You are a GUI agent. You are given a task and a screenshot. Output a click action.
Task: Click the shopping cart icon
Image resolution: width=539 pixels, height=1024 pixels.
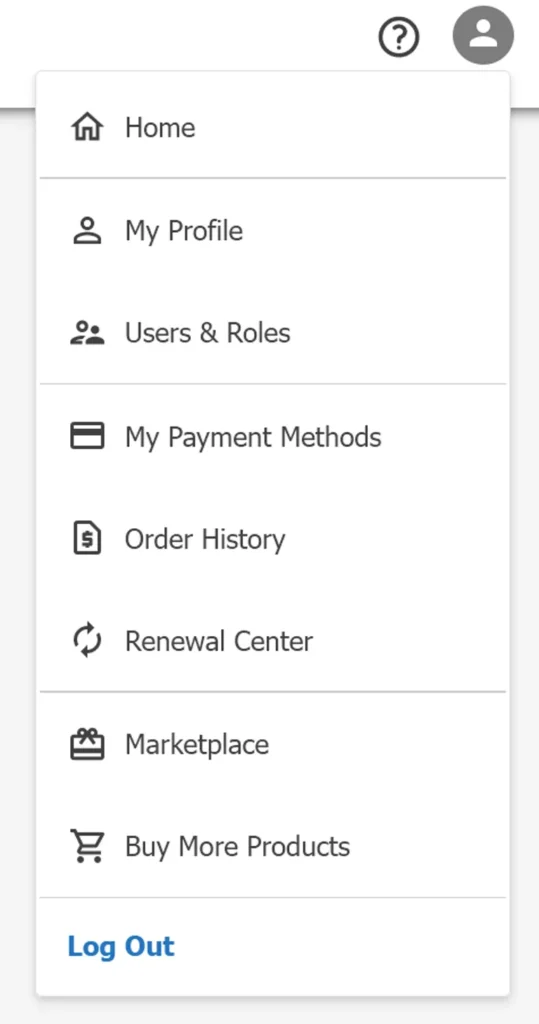tap(87, 846)
